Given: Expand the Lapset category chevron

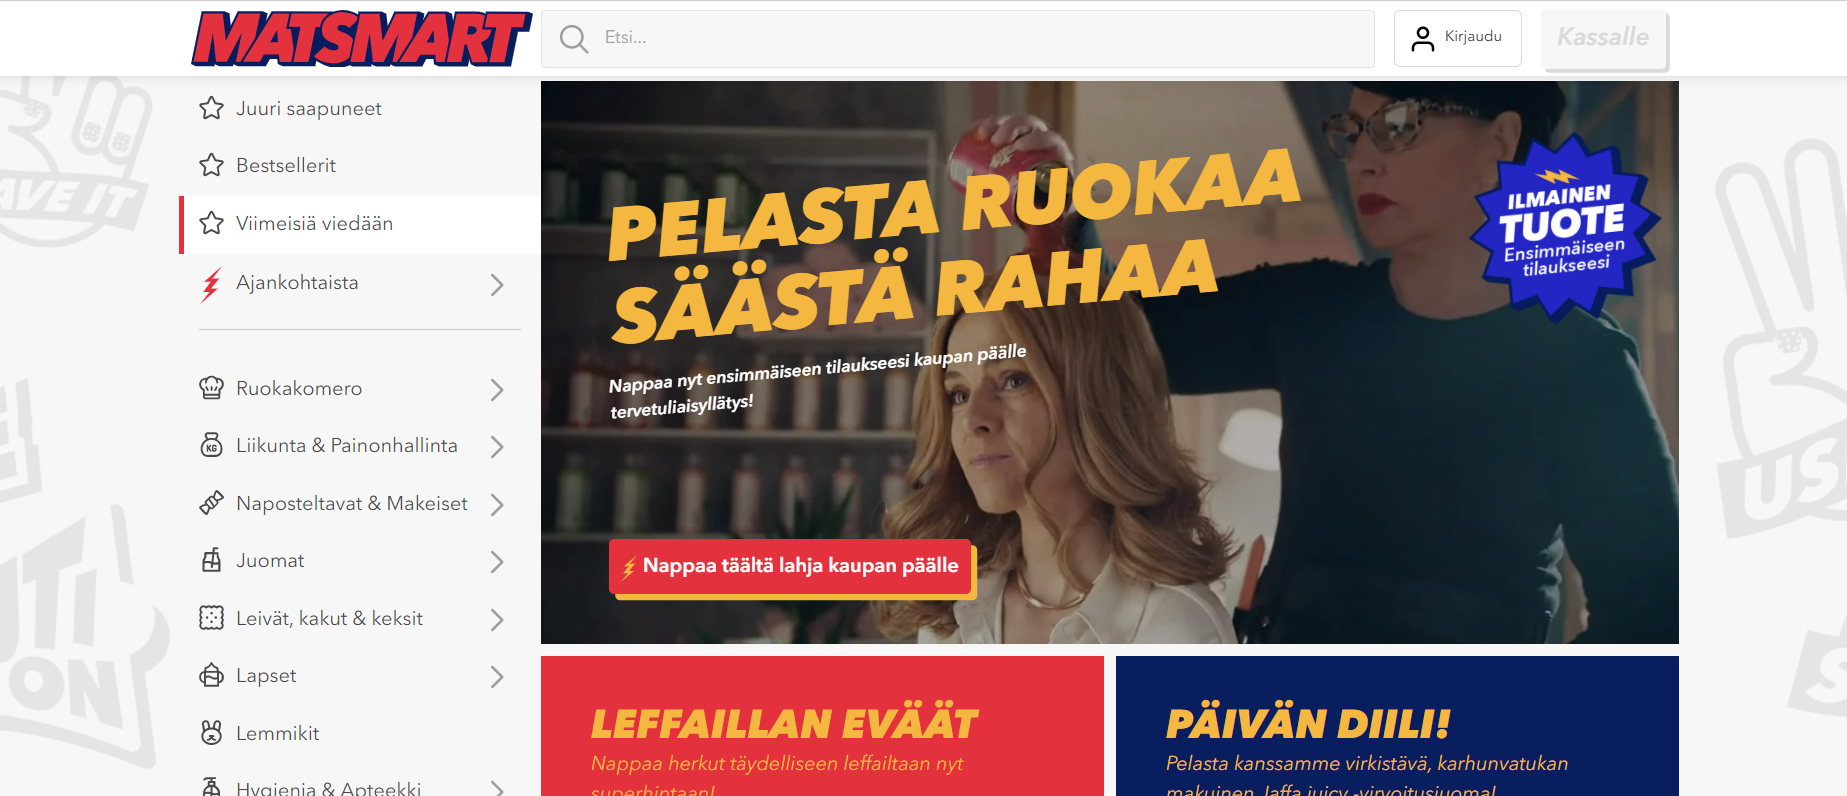Looking at the screenshot, I should click(497, 677).
